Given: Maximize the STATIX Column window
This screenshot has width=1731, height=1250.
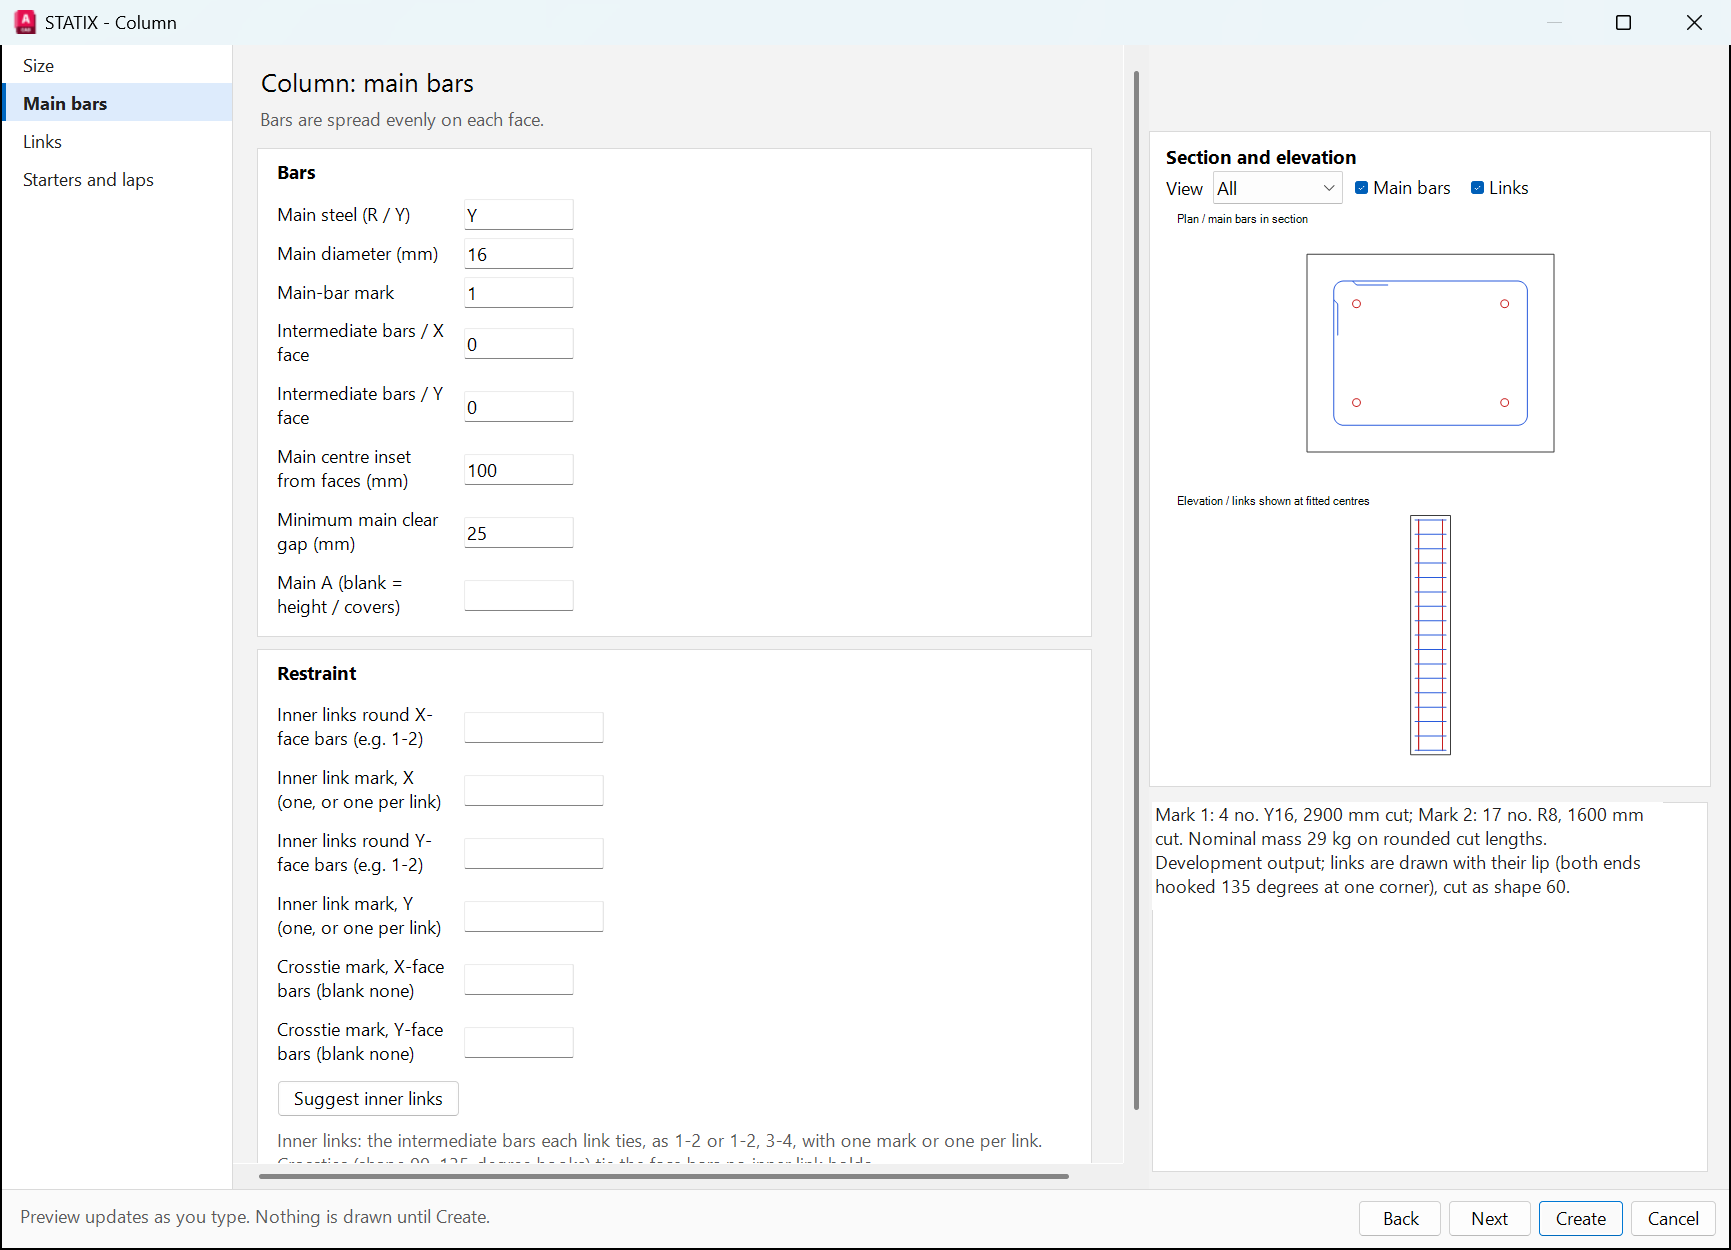Looking at the screenshot, I should click(1623, 22).
